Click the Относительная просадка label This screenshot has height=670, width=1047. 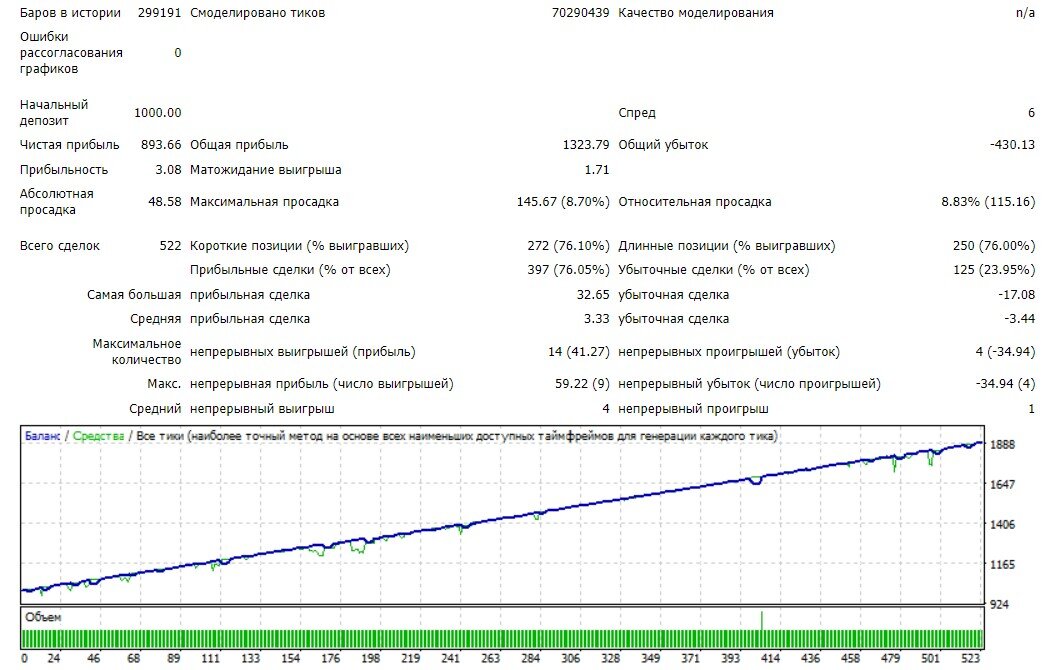tap(695, 202)
